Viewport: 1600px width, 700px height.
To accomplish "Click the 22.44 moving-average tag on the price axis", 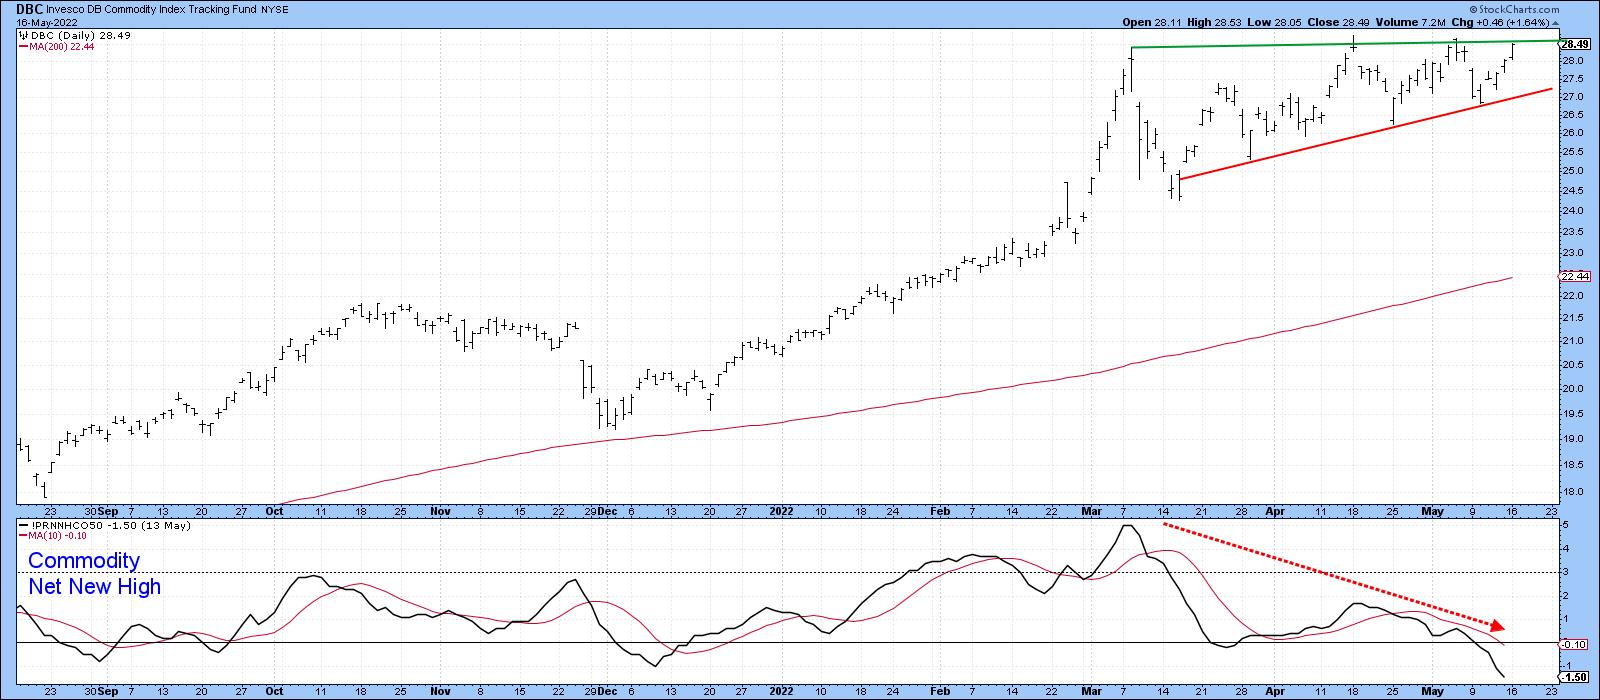I will (1574, 276).
